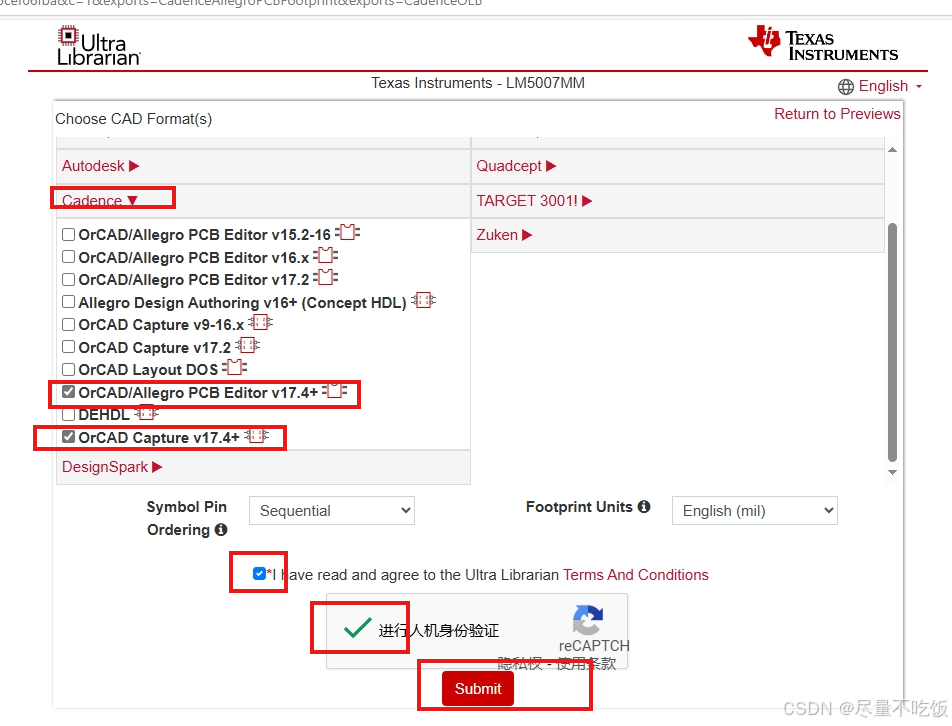
Task: Click 'Choose CAD Format(s)' heading text
Action: (134, 119)
